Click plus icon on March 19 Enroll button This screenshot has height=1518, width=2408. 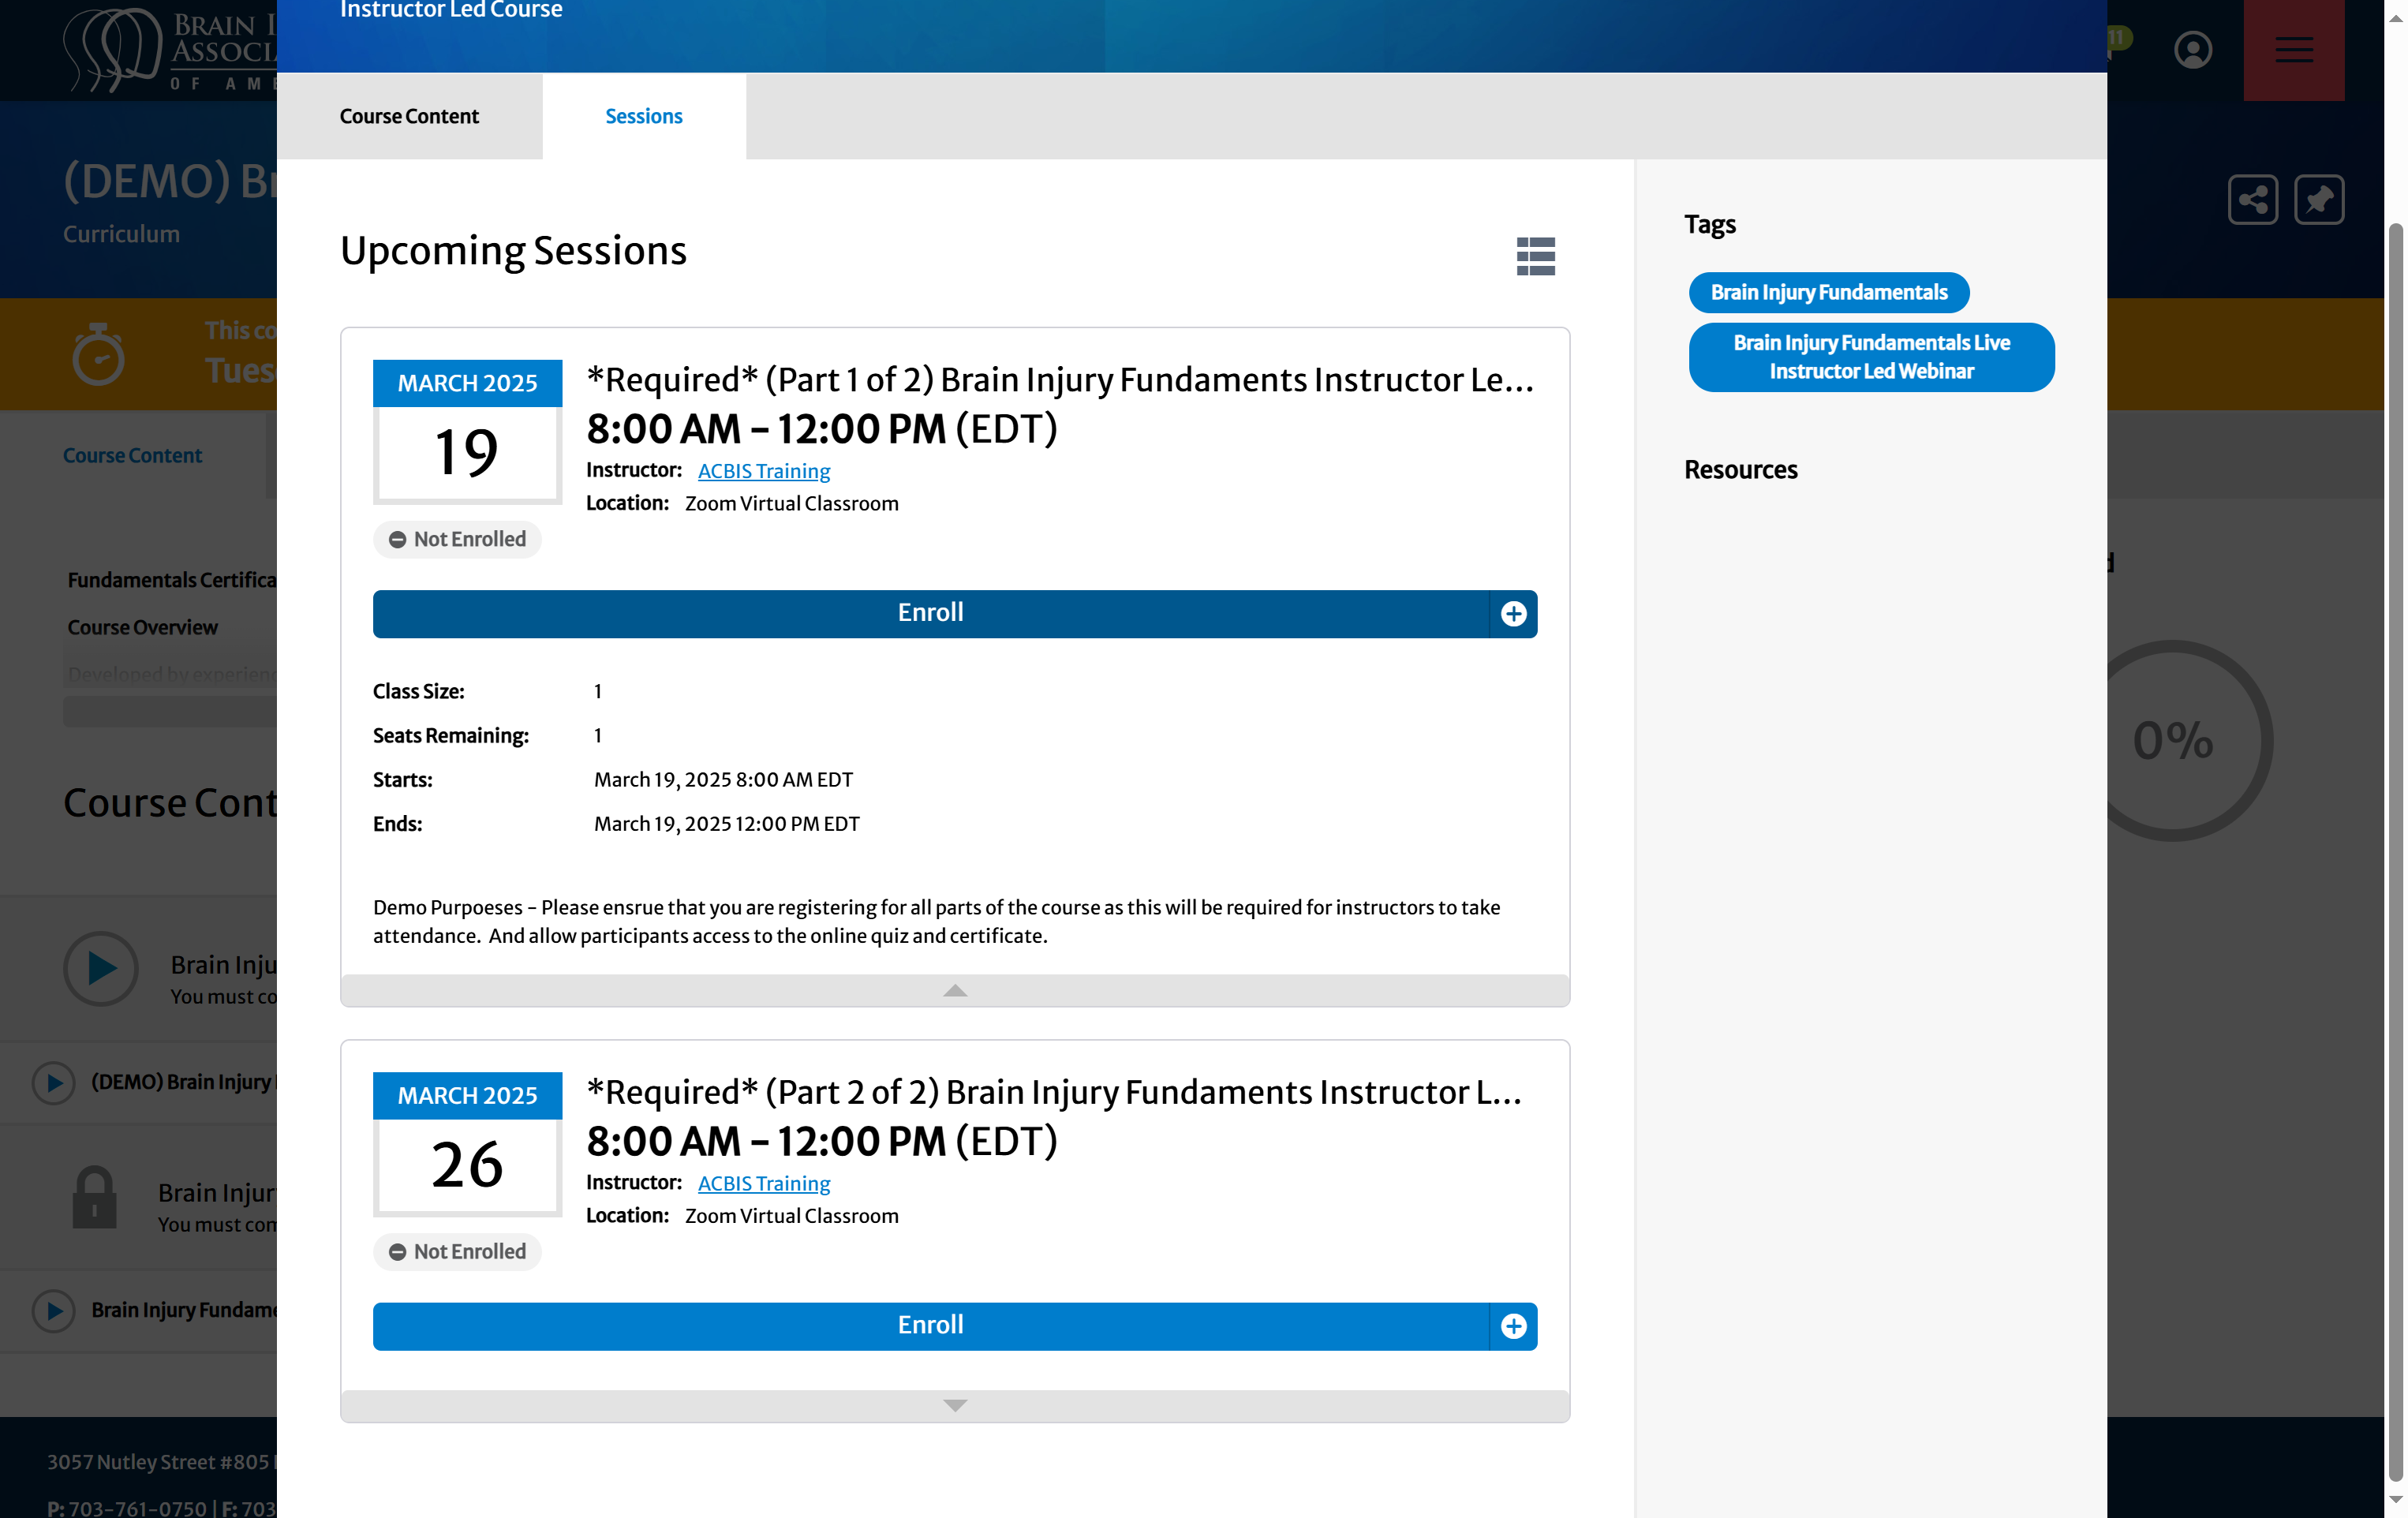1513,613
